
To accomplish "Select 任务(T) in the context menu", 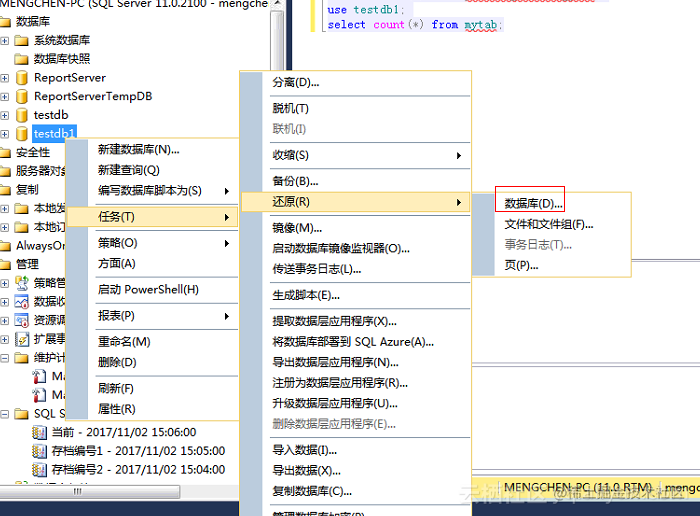I will point(153,217).
